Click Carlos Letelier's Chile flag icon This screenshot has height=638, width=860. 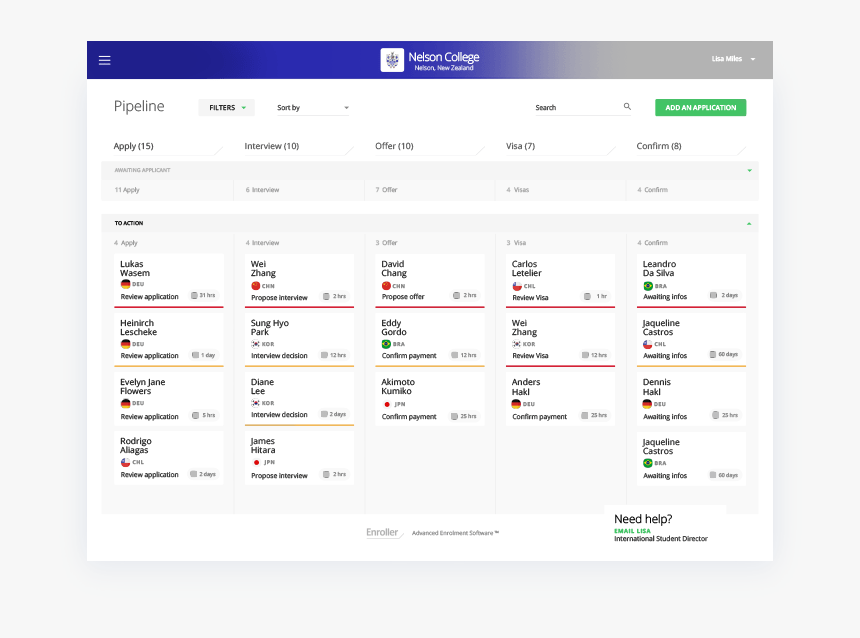517,286
